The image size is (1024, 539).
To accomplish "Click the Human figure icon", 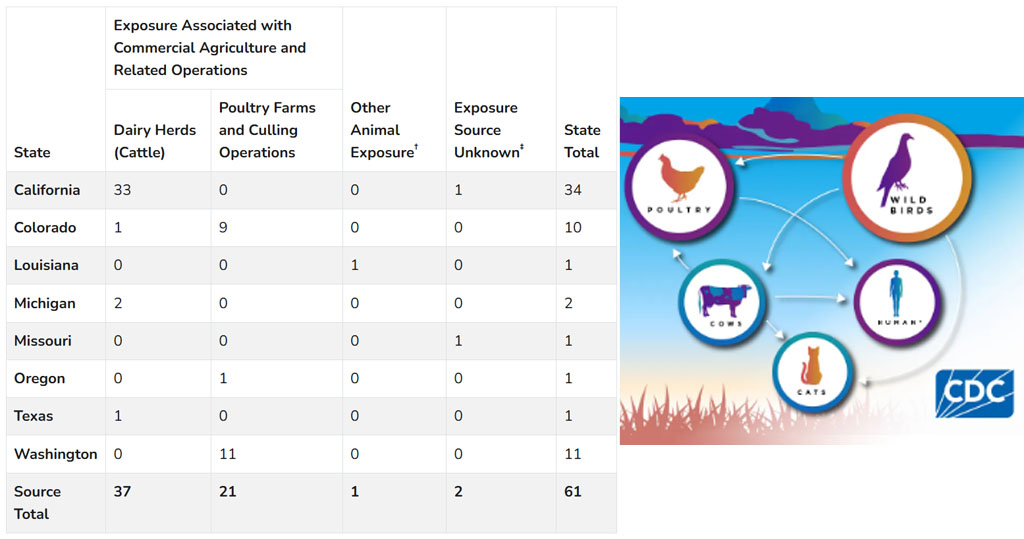I will click(x=894, y=302).
